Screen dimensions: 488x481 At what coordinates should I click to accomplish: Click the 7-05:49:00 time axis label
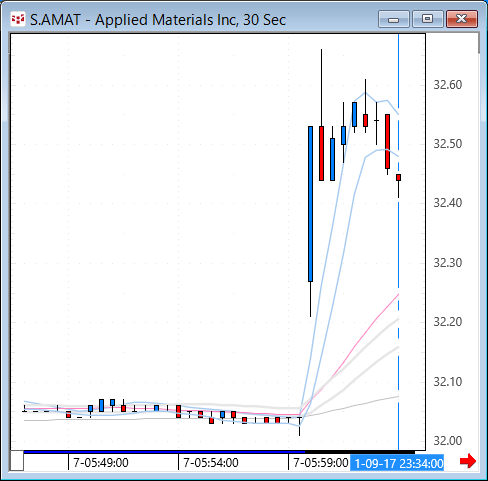click(101, 463)
